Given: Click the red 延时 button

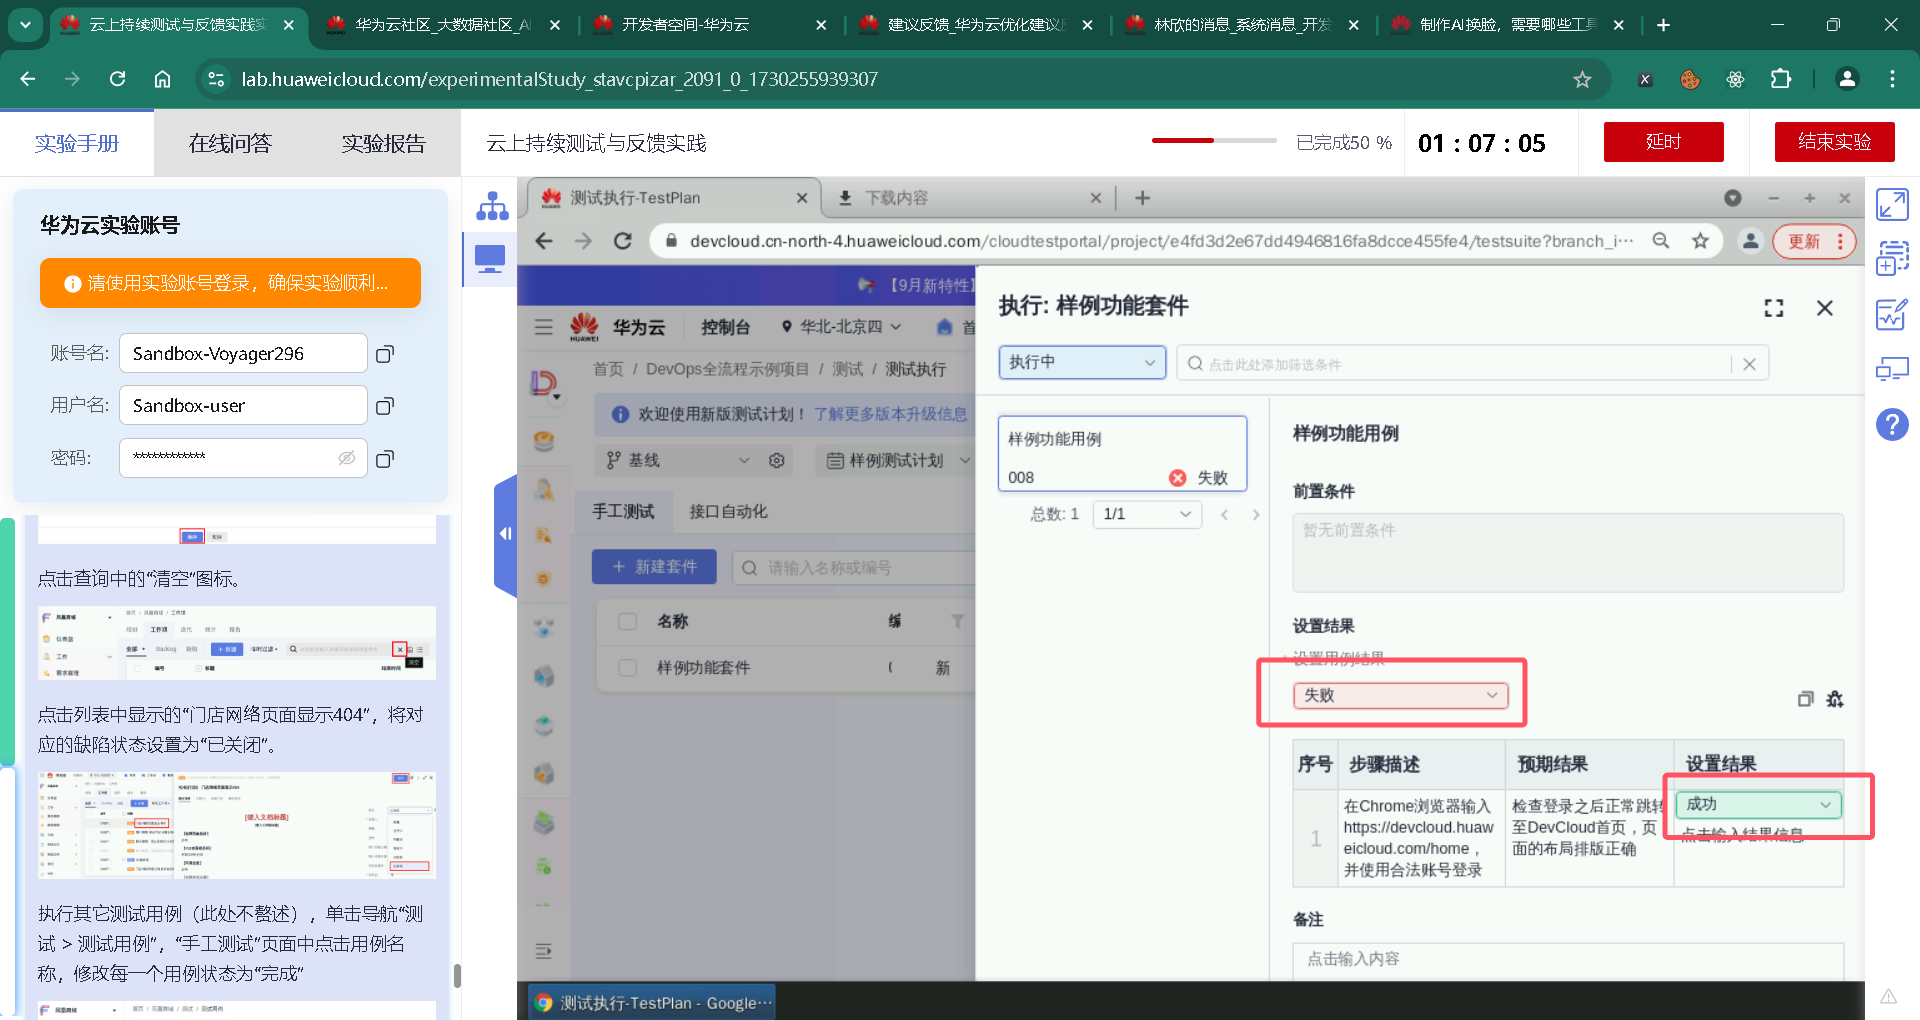Looking at the screenshot, I should click(x=1663, y=142).
